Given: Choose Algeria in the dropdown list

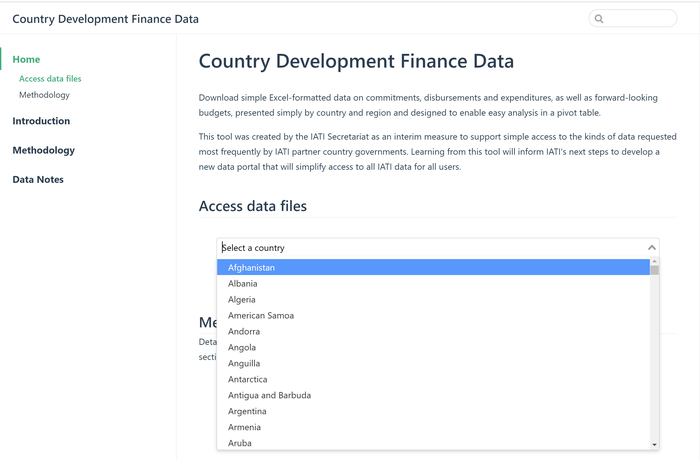Looking at the screenshot, I should click(x=433, y=299).
